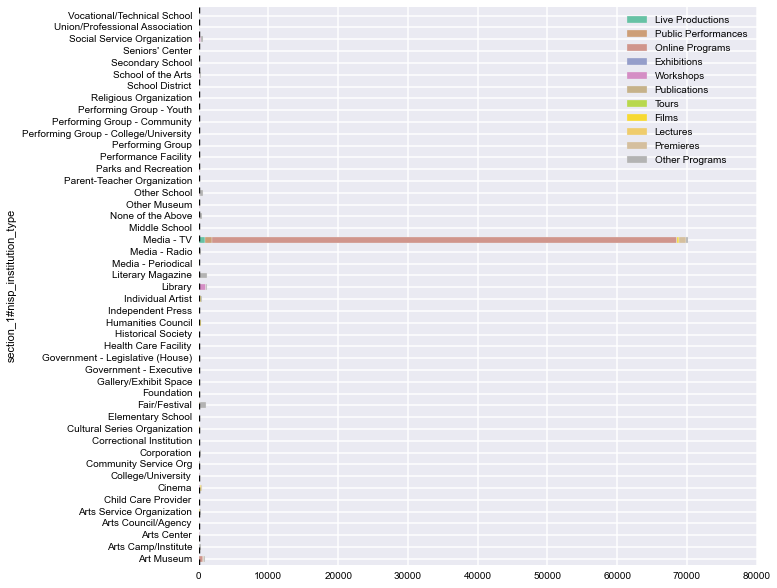The image size is (777, 588).
Task: Click the Workshops legend swatch
Action: (x=637, y=76)
